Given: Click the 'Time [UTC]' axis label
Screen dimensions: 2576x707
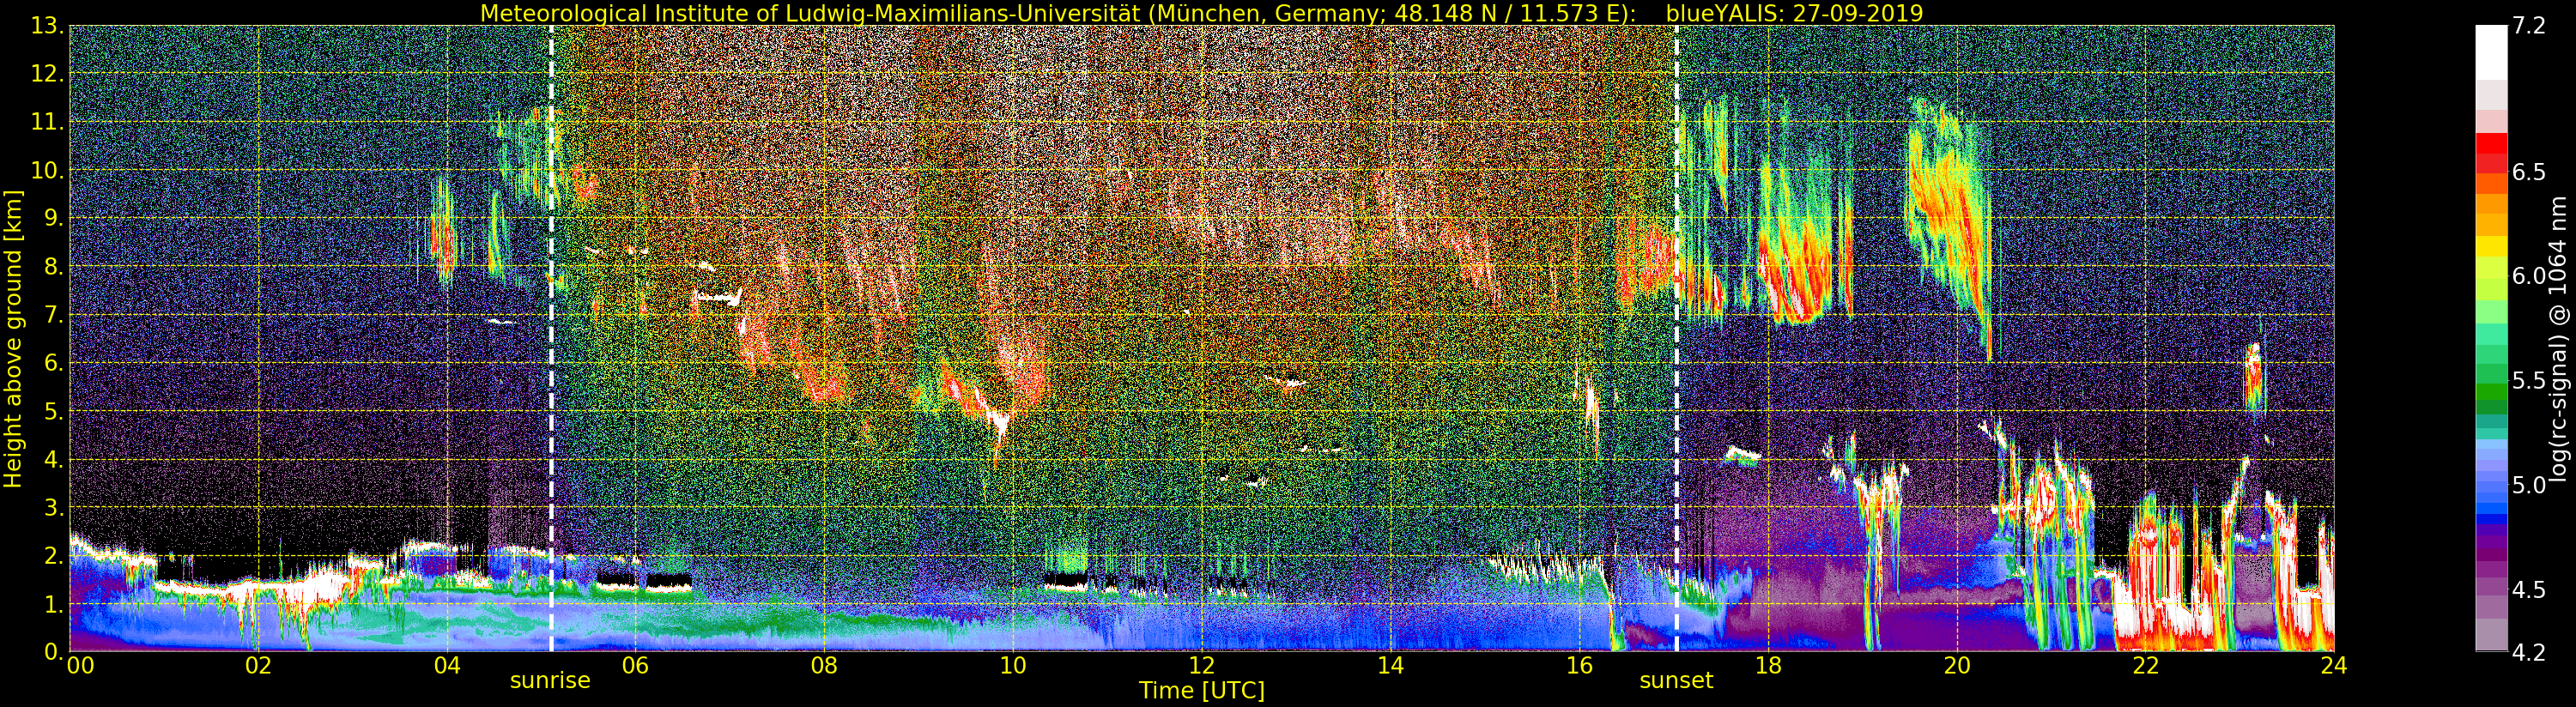Looking at the screenshot, I should point(1202,691).
